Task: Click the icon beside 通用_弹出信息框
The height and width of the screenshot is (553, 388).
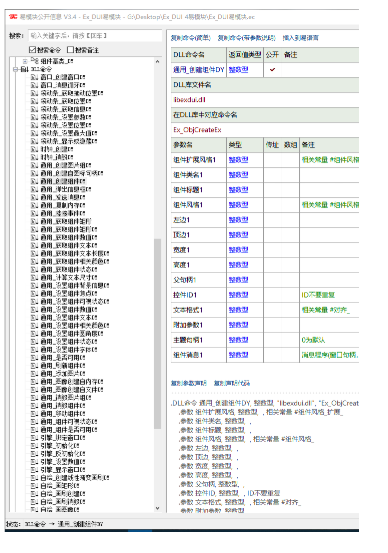Action: (x=34, y=189)
